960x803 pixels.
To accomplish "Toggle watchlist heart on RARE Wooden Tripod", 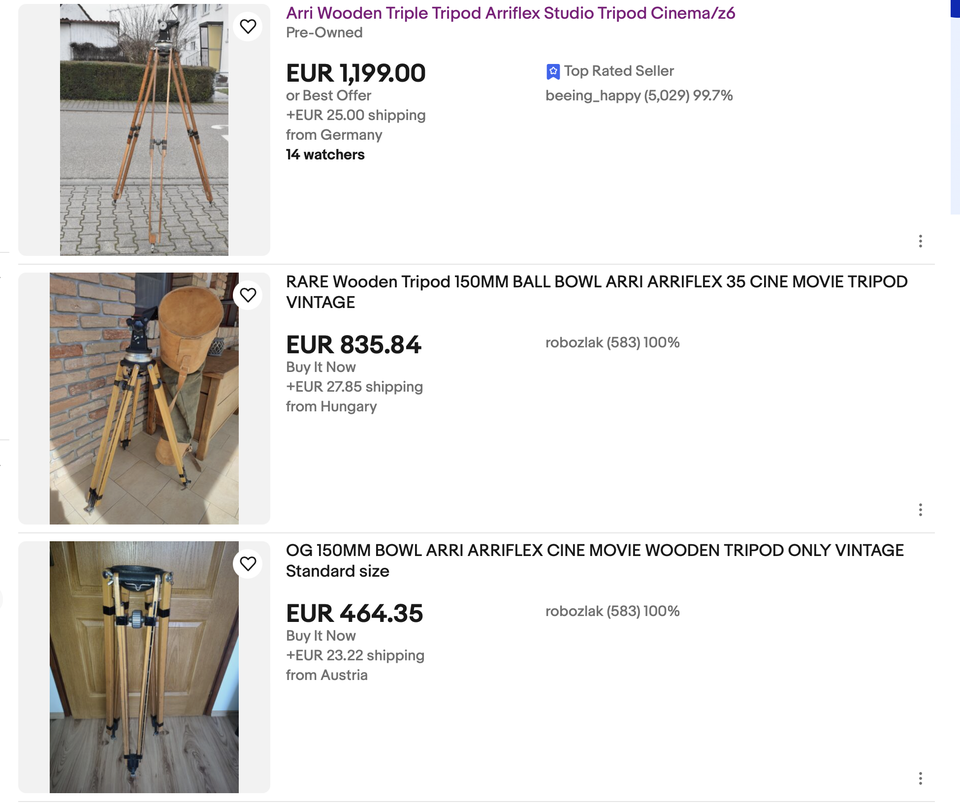I will click(248, 295).
